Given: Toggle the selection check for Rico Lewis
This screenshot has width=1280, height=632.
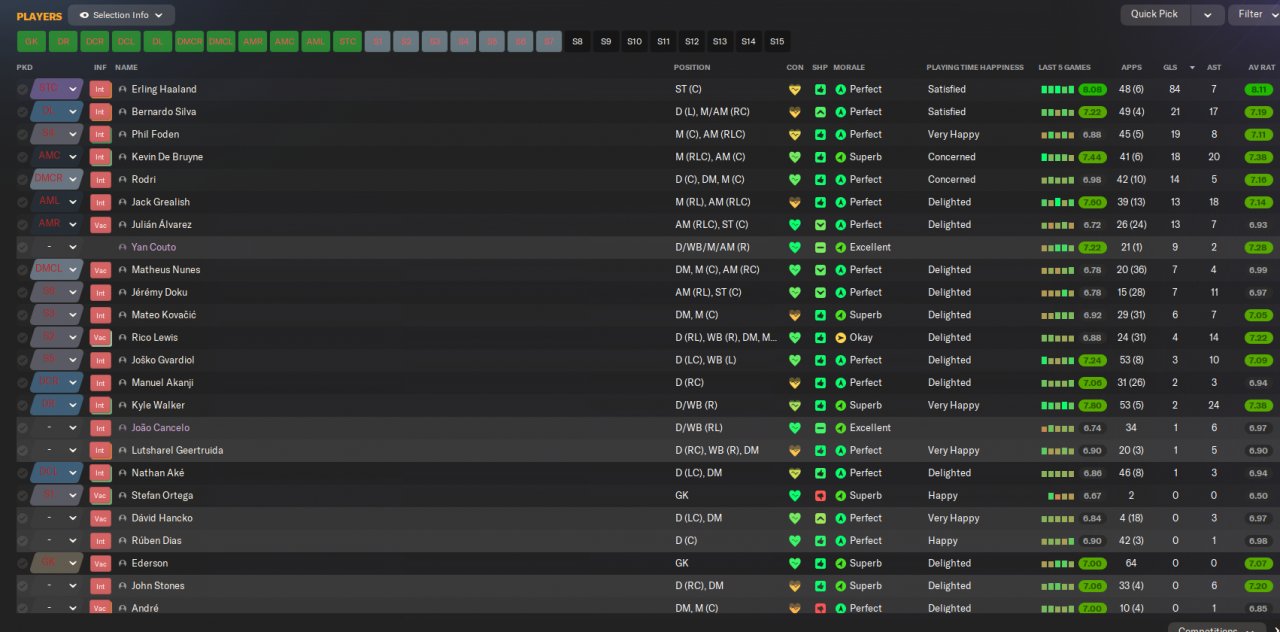Looking at the screenshot, I should [x=22, y=338].
